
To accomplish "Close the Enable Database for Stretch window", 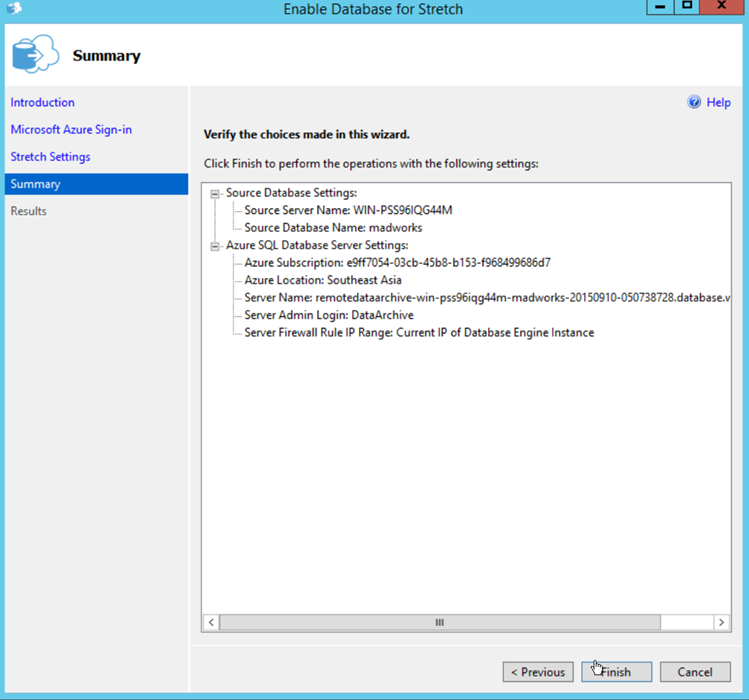I will click(722, 7).
